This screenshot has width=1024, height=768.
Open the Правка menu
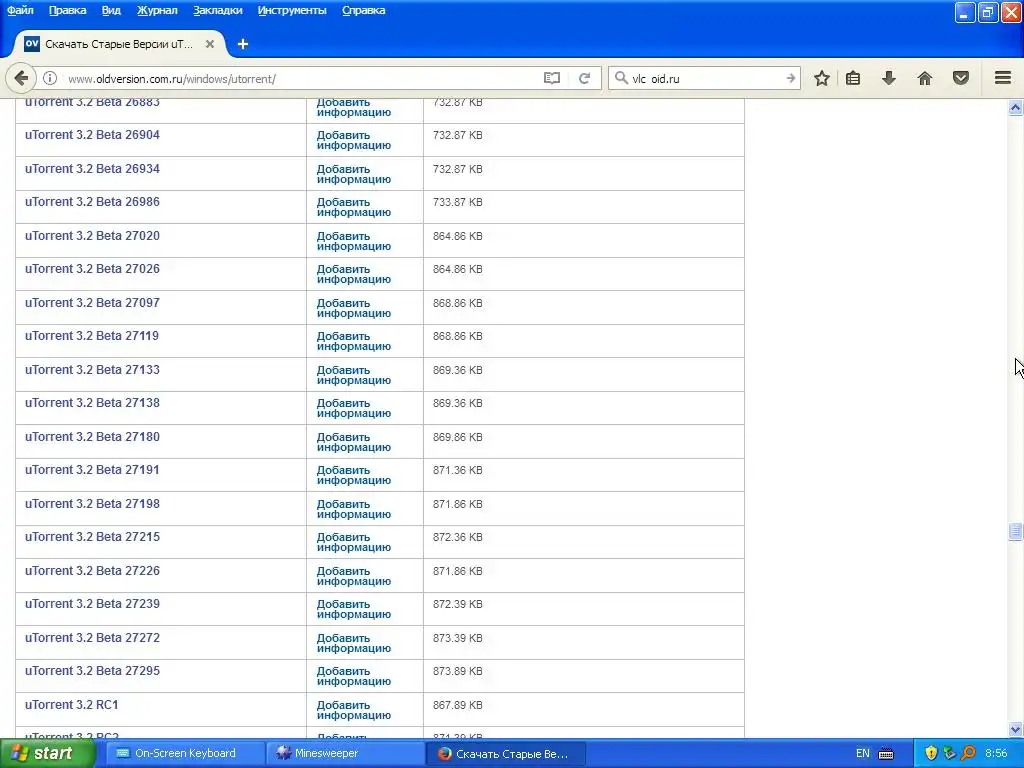tap(67, 10)
